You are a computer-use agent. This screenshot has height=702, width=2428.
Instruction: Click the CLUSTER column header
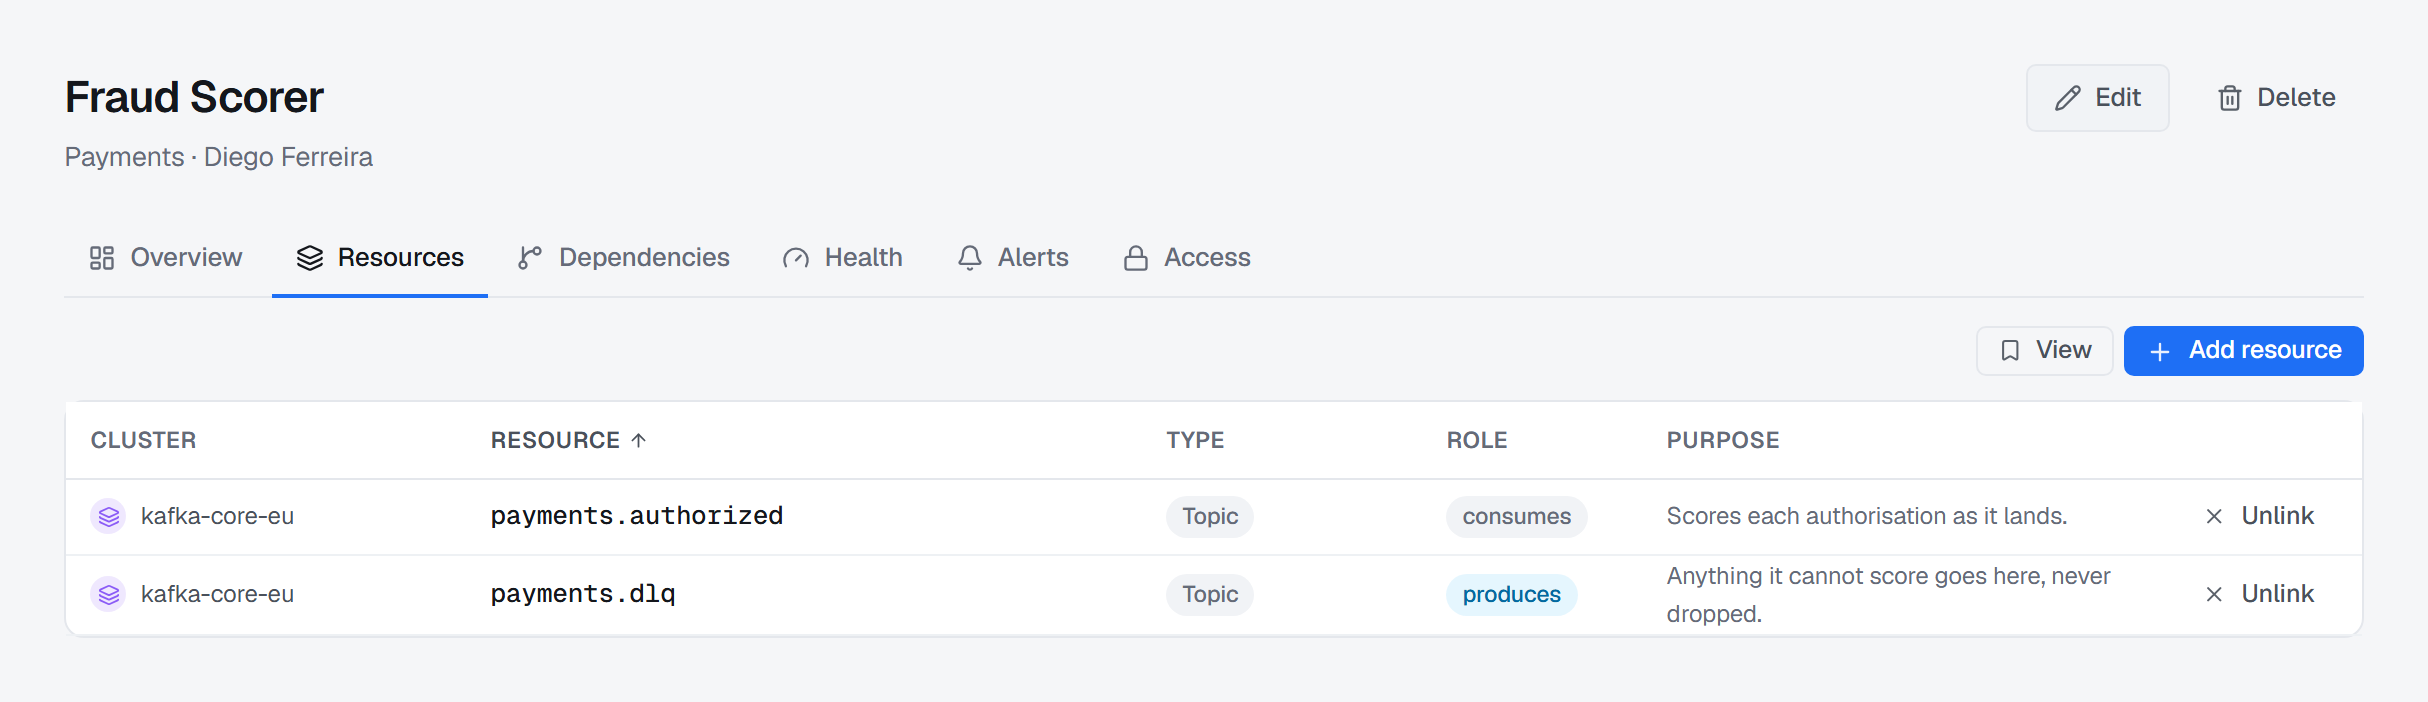click(x=143, y=440)
